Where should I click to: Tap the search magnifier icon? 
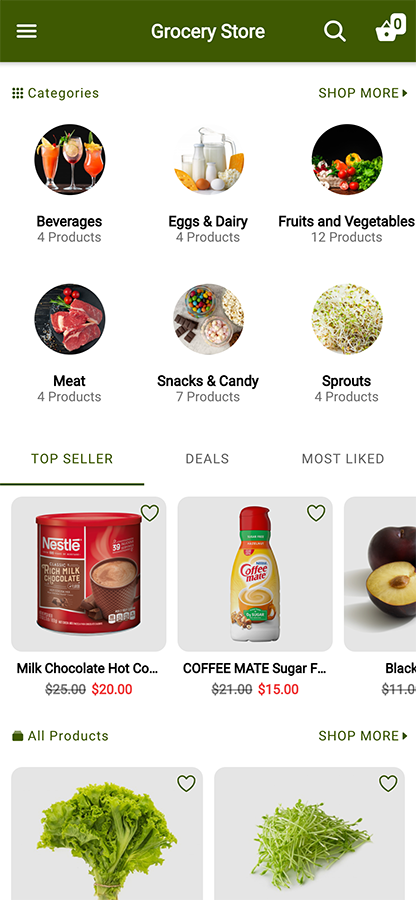point(335,31)
